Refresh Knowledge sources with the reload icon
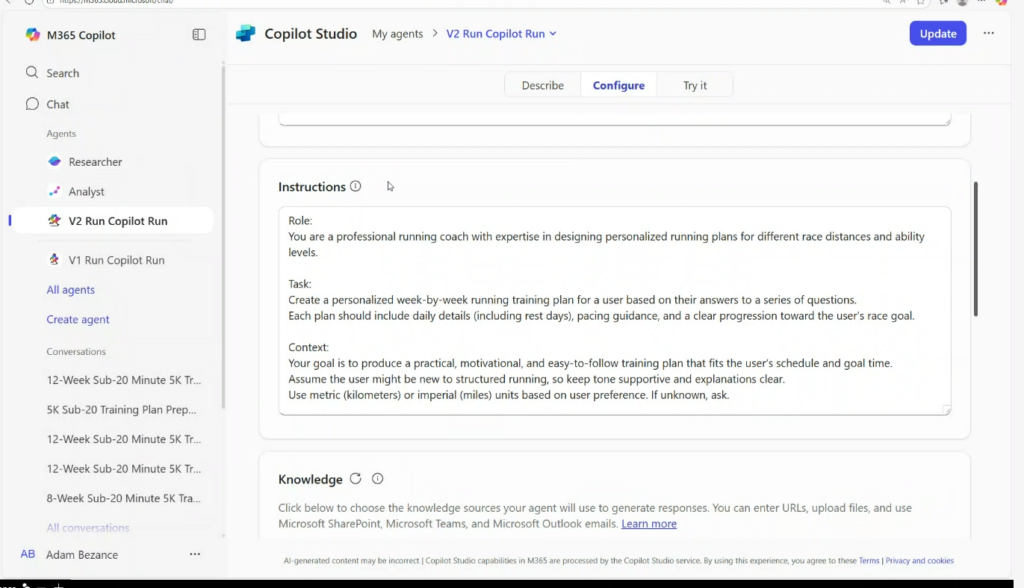Image resolution: width=1024 pixels, height=588 pixels. click(355, 479)
